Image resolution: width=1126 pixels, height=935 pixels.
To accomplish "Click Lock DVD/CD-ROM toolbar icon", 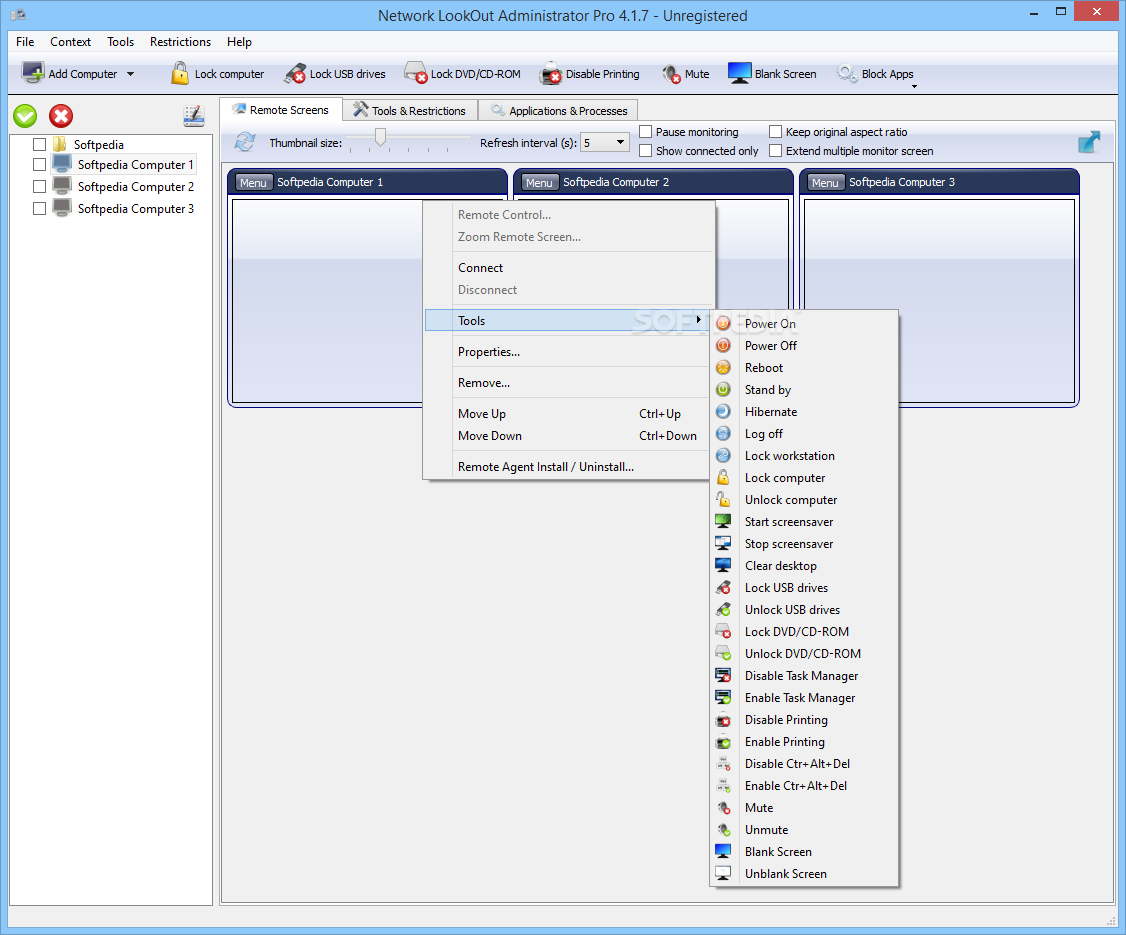I will (x=416, y=73).
